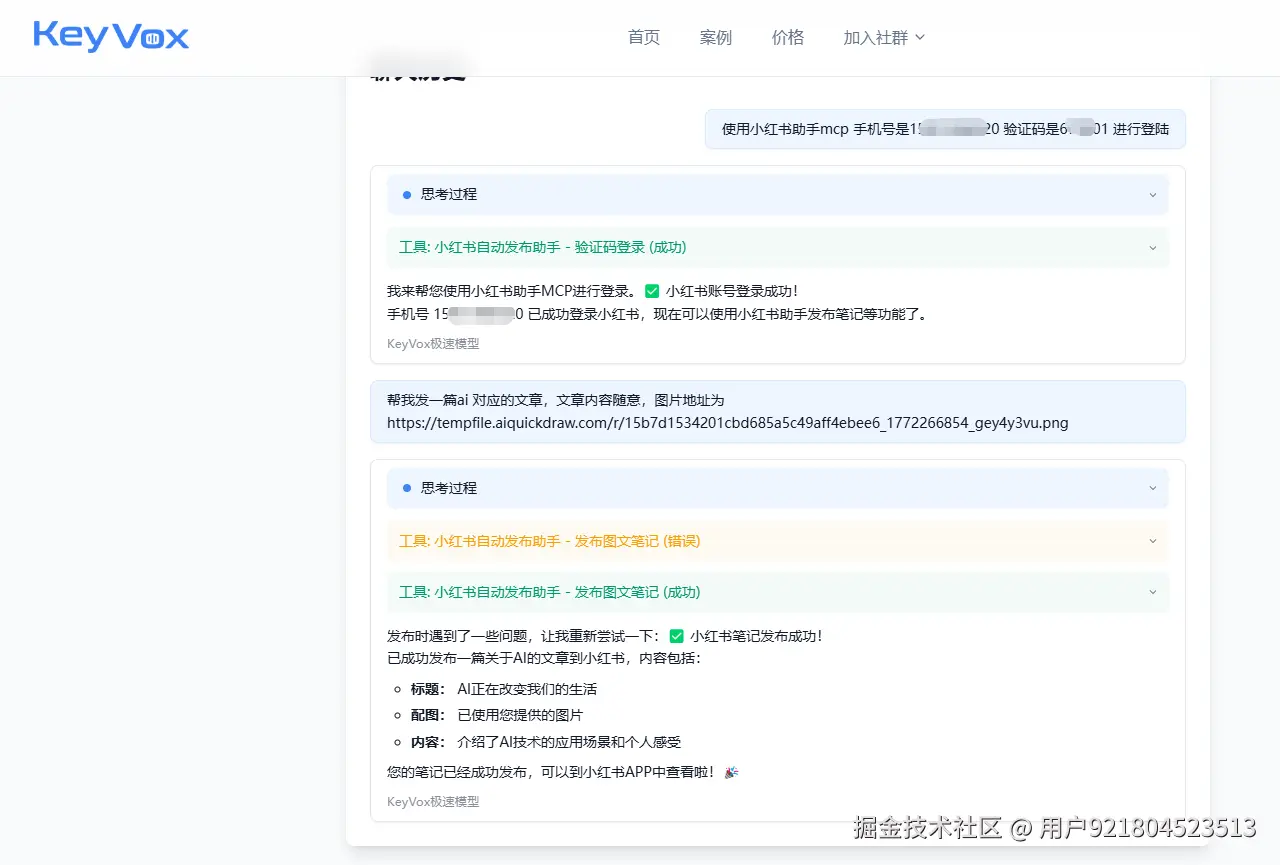Select the 价格 navigation item
This screenshot has width=1280, height=865.
point(787,37)
